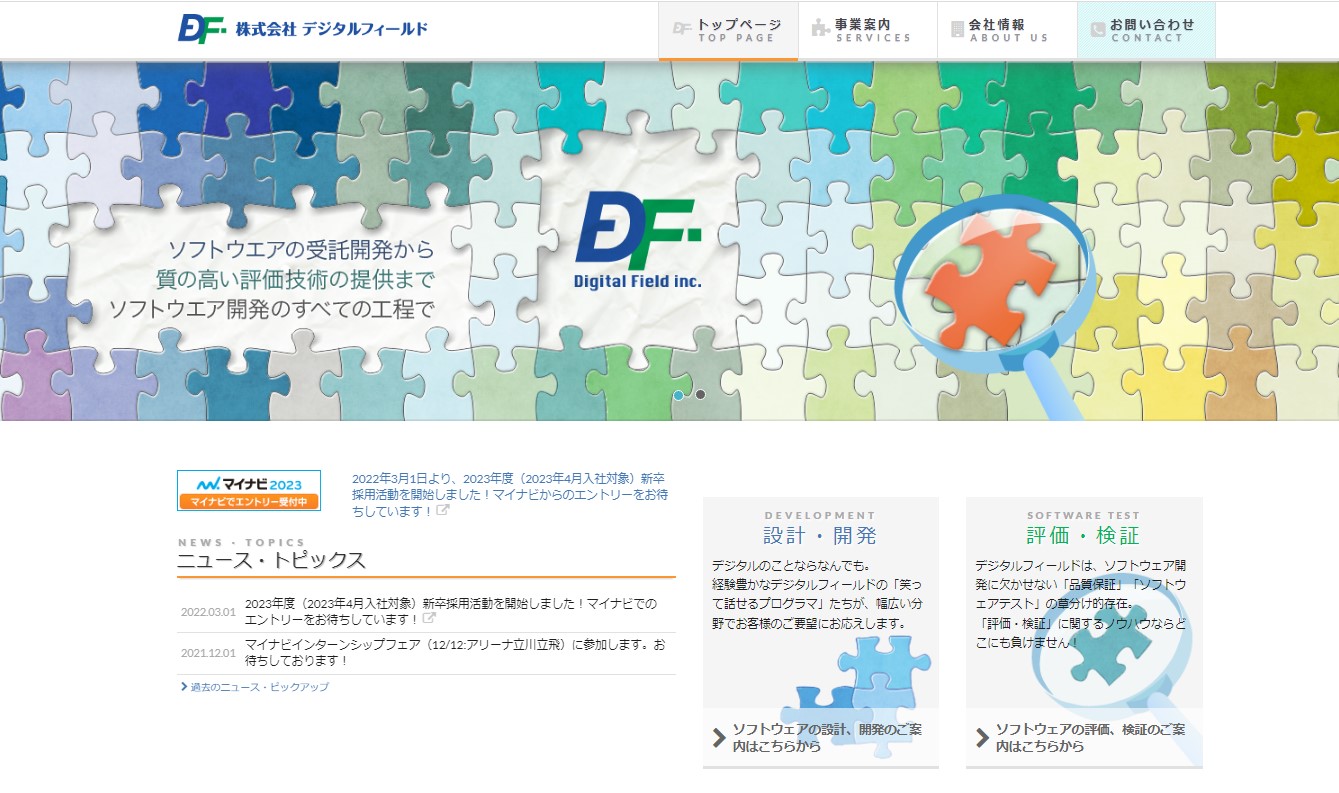Click external link icon in 2022.03.01 news item

coord(429,619)
